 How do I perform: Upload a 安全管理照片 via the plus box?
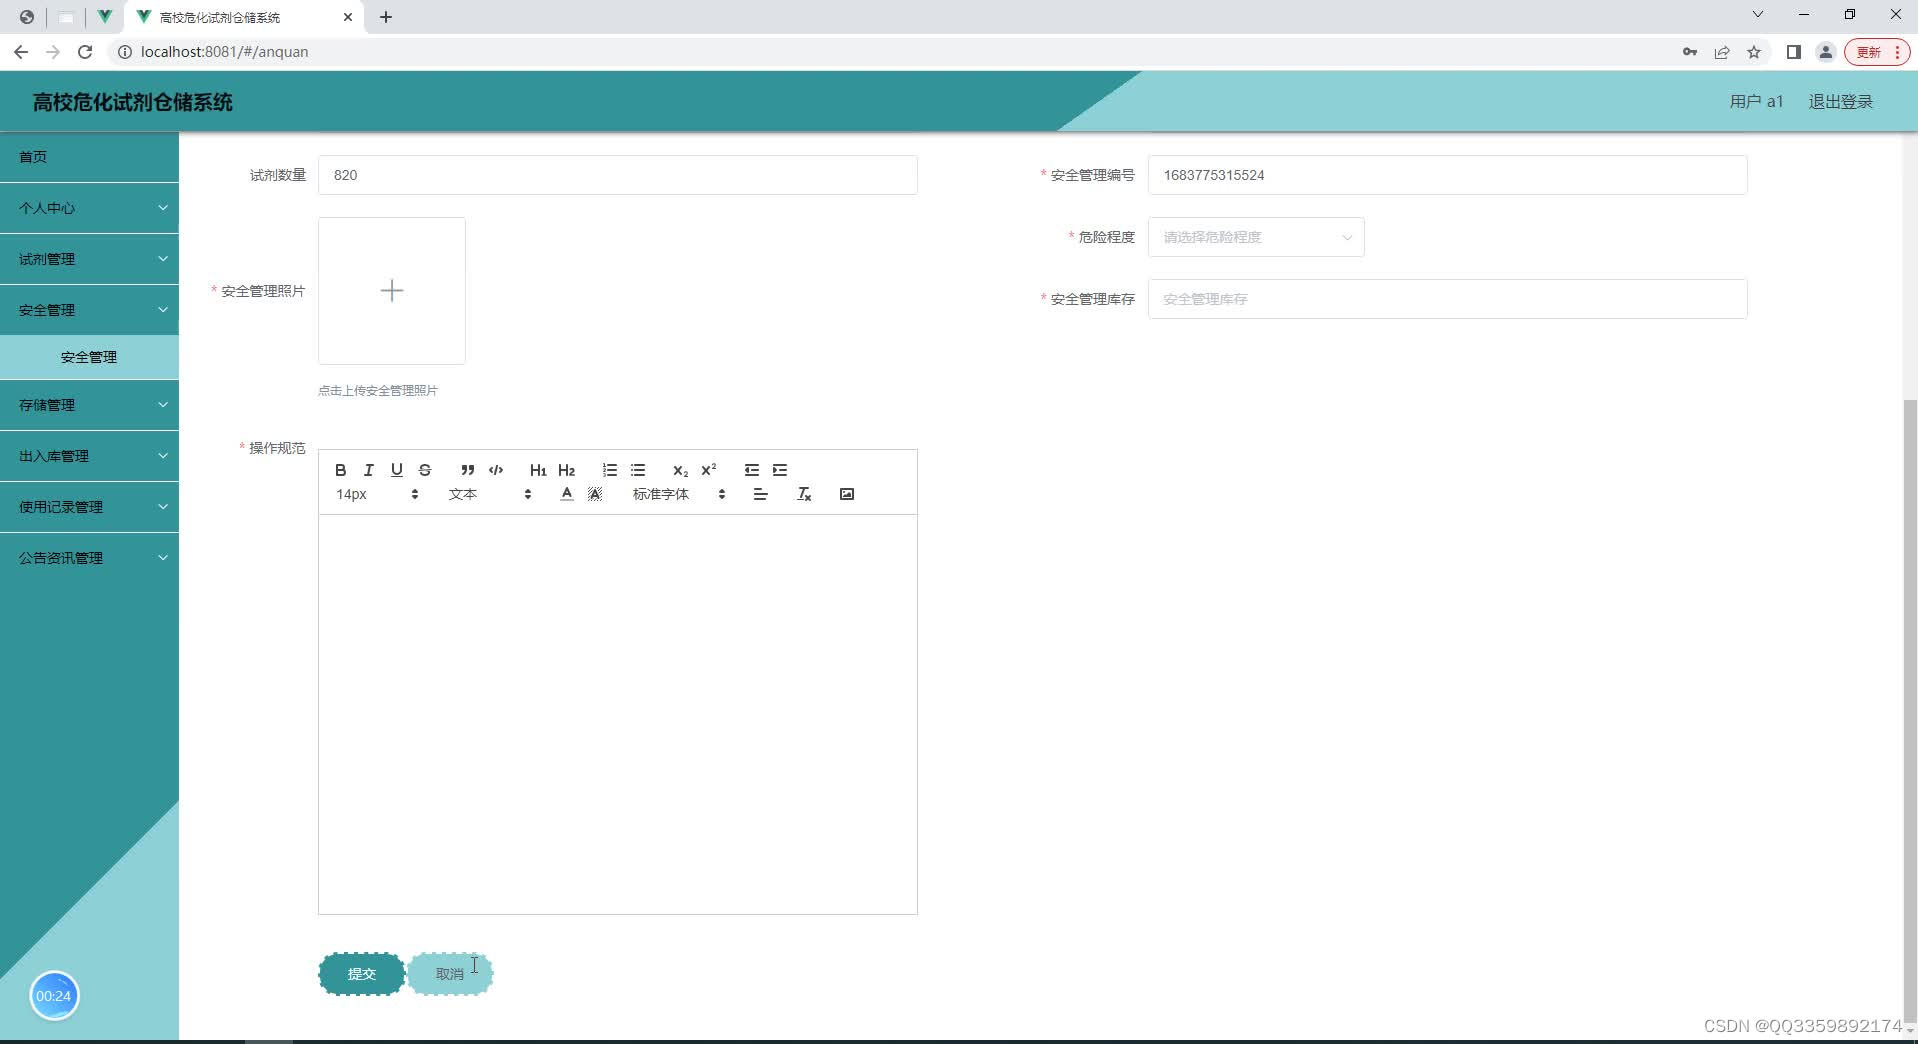click(392, 291)
